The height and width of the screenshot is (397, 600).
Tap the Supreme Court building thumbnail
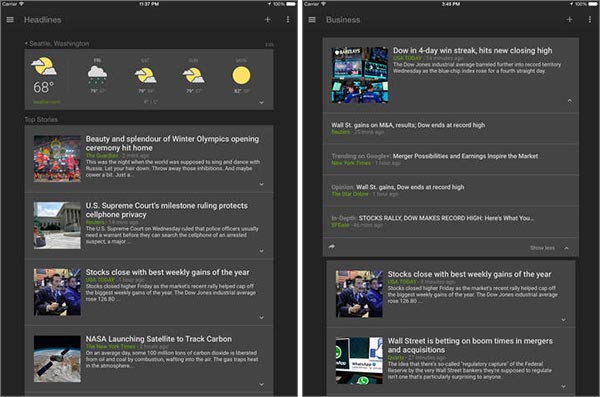click(57, 225)
